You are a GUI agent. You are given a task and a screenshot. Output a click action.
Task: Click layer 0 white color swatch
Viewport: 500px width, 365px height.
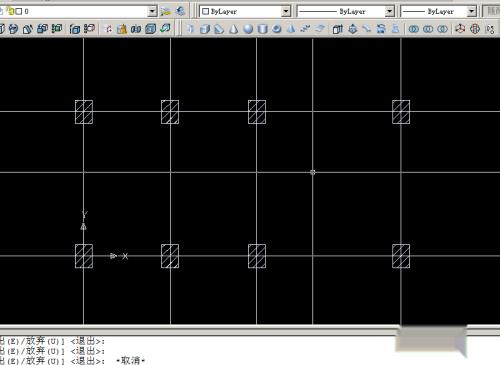19,11
